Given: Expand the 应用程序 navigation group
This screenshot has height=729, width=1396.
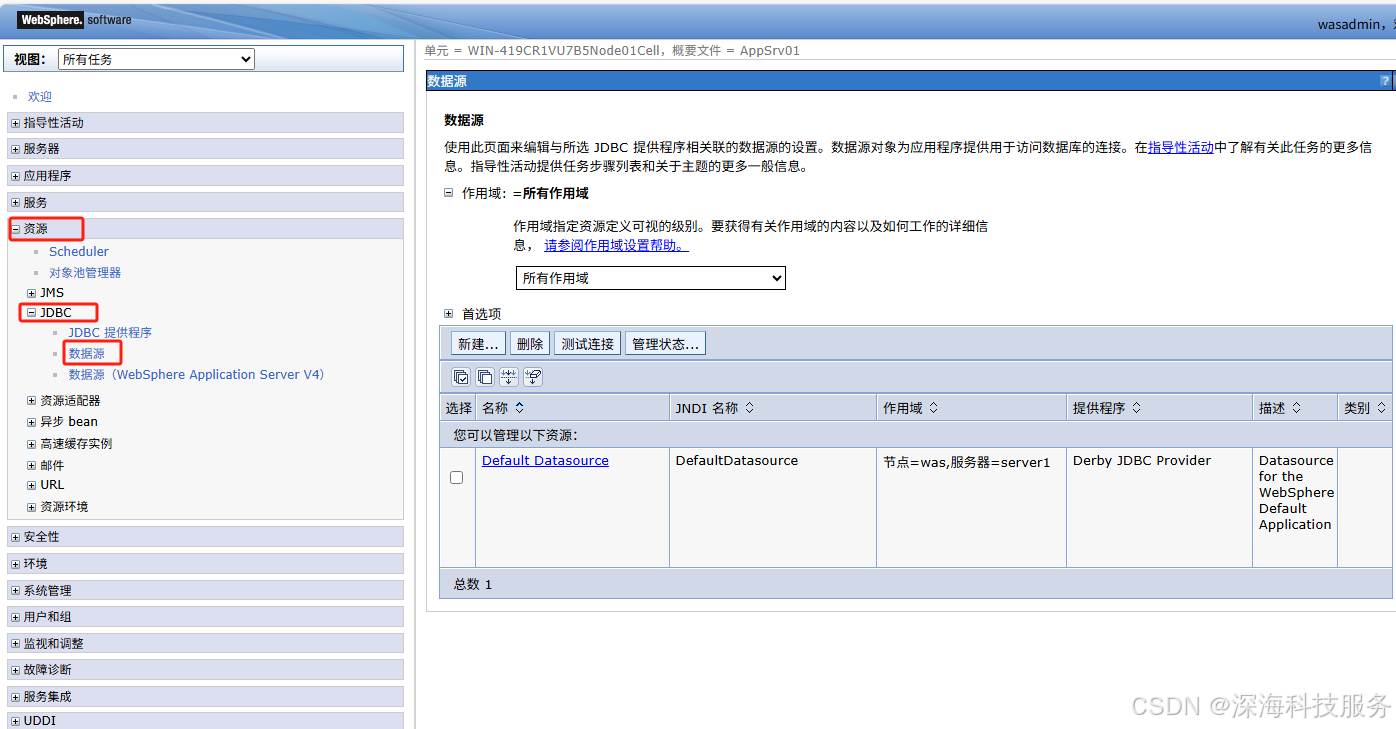Looking at the screenshot, I should point(15,176).
